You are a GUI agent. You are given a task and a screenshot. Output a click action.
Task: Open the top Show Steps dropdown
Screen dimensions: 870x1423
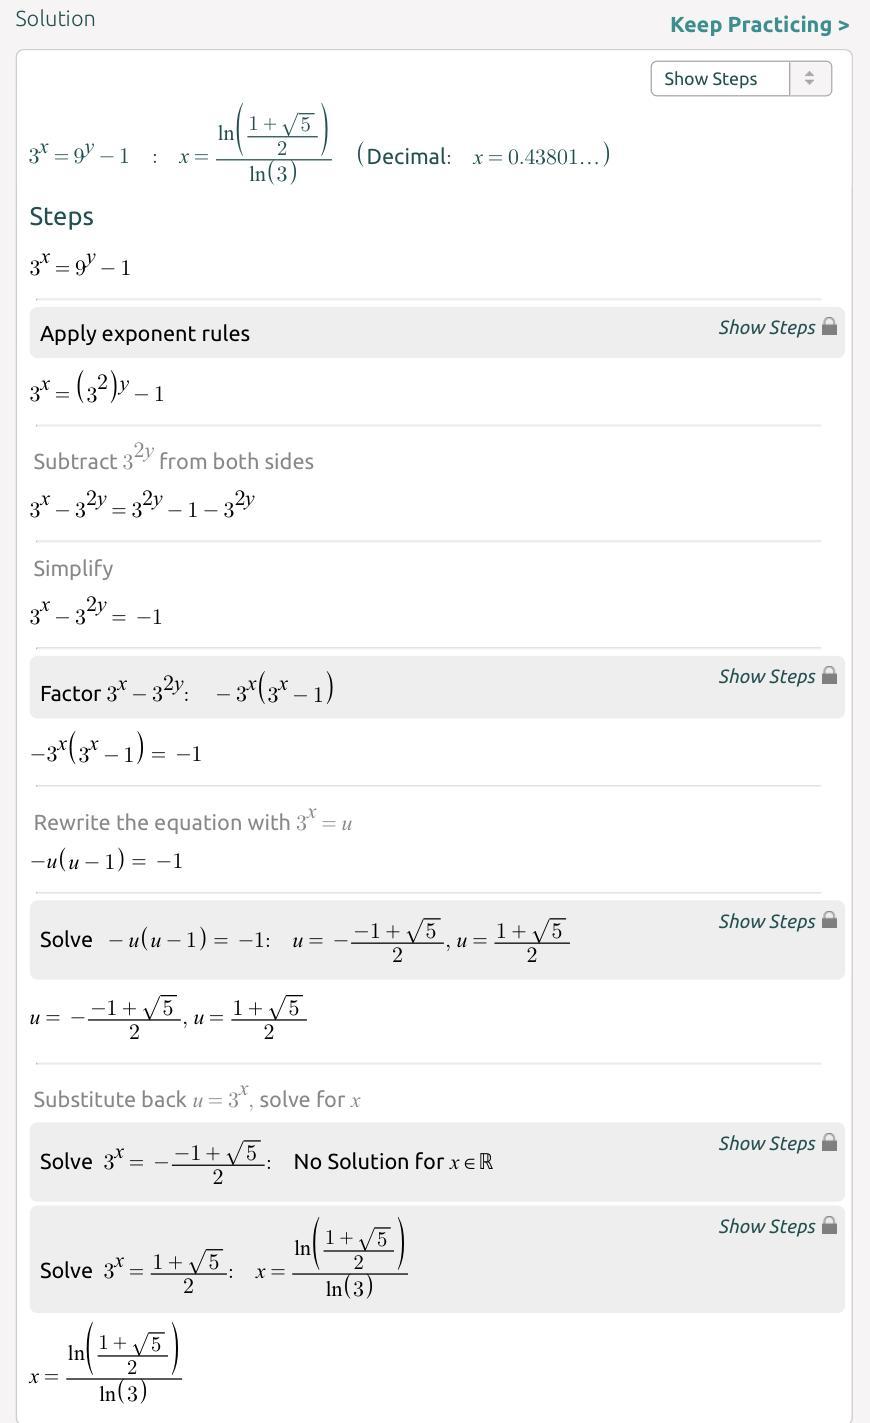coord(720,79)
